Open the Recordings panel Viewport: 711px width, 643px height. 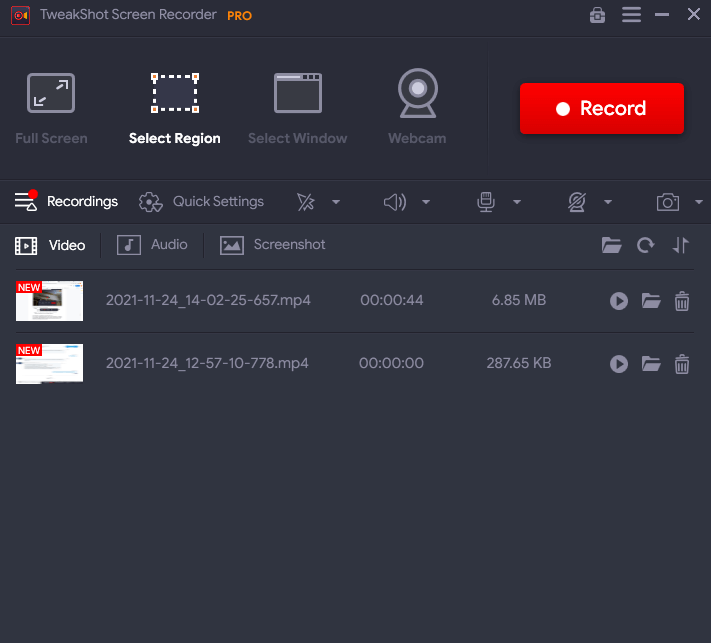click(x=66, y=201)
